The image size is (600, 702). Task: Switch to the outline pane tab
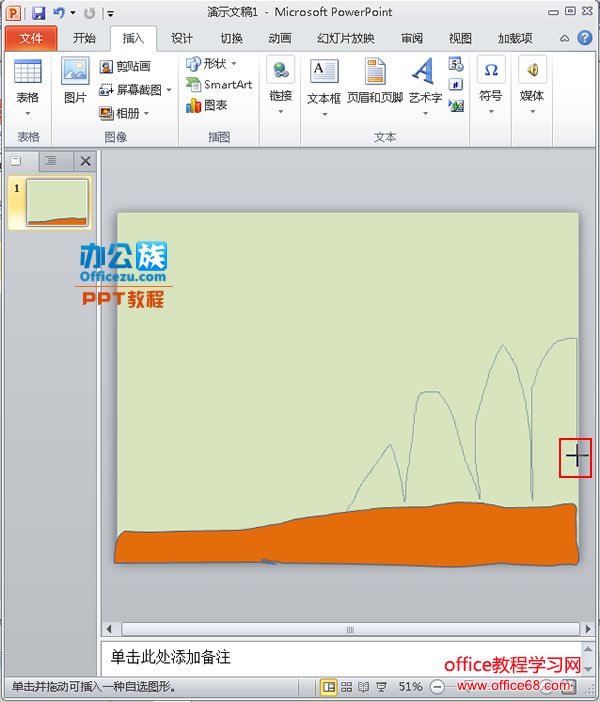[x=51, y=161]
